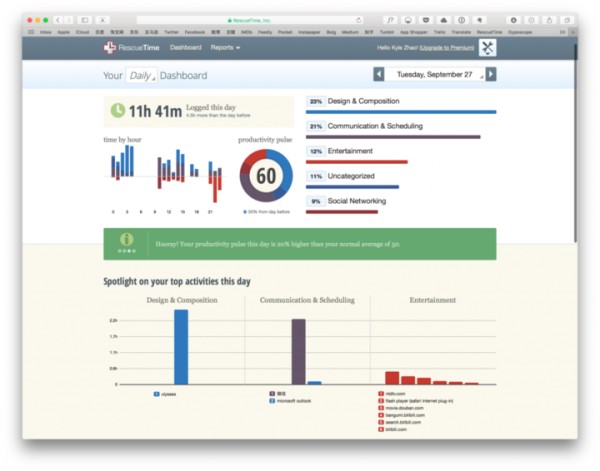Open the Twitter bookmark in favorites bar
600x471 pixels.
(171, 32)
